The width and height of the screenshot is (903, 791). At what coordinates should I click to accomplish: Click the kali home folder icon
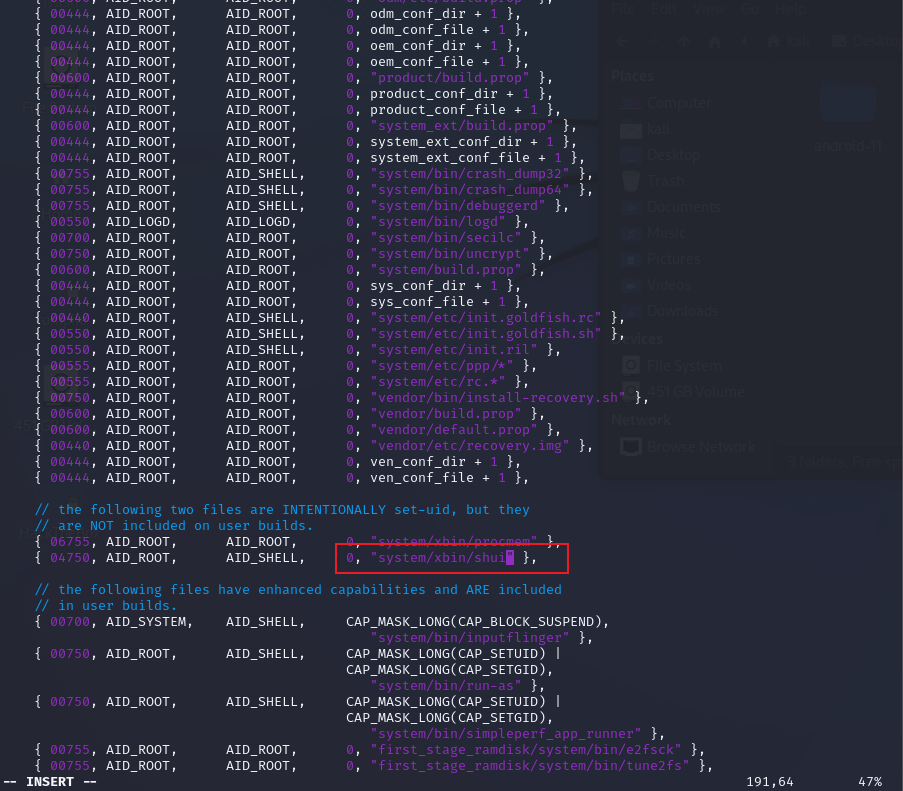click(631, 130)
